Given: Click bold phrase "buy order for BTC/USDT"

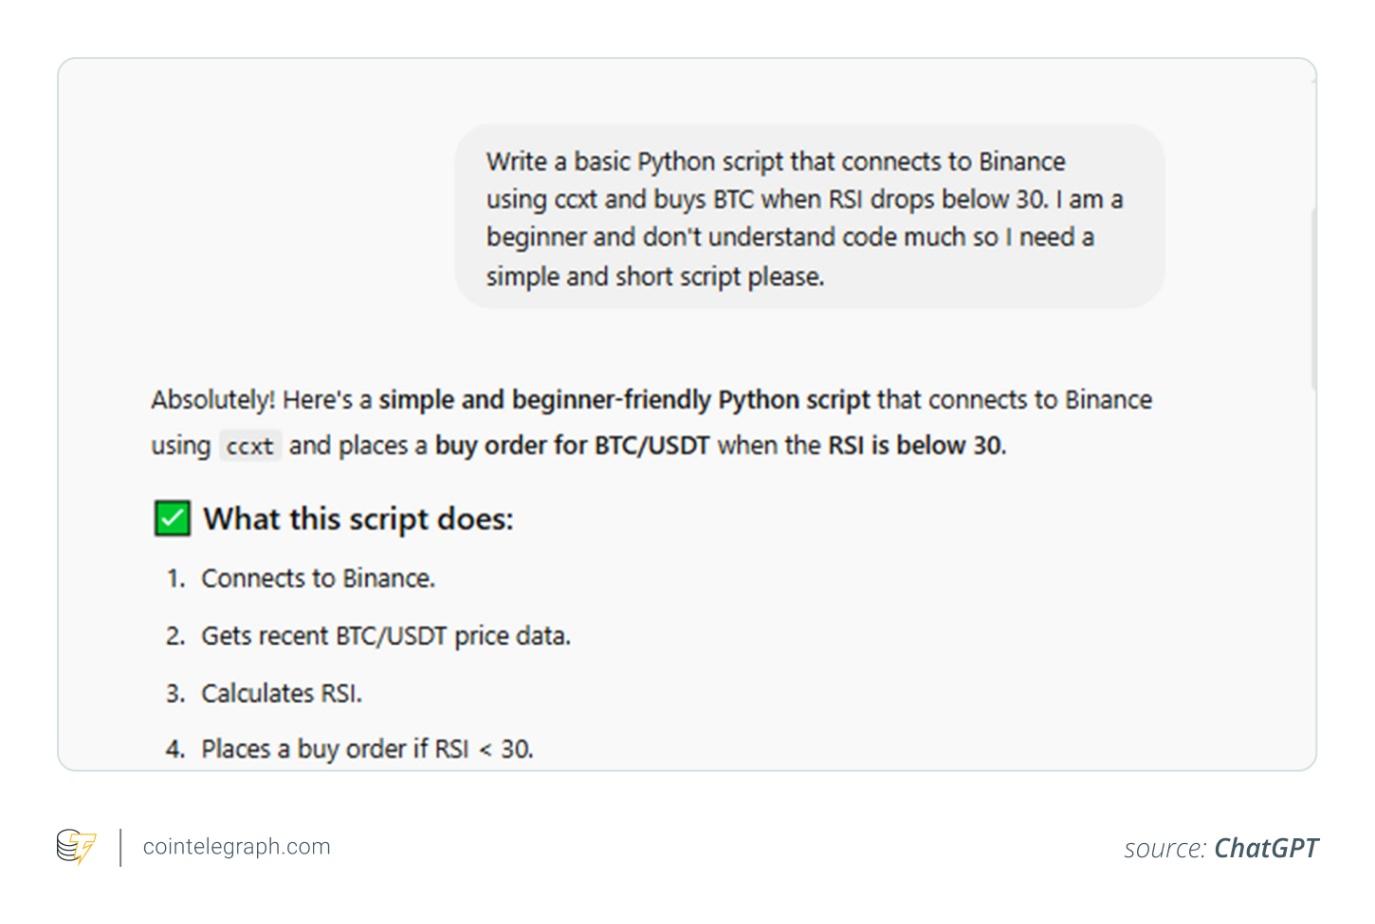Looking at the screenshot, I should pyautogui.click(x=572, y=445).
